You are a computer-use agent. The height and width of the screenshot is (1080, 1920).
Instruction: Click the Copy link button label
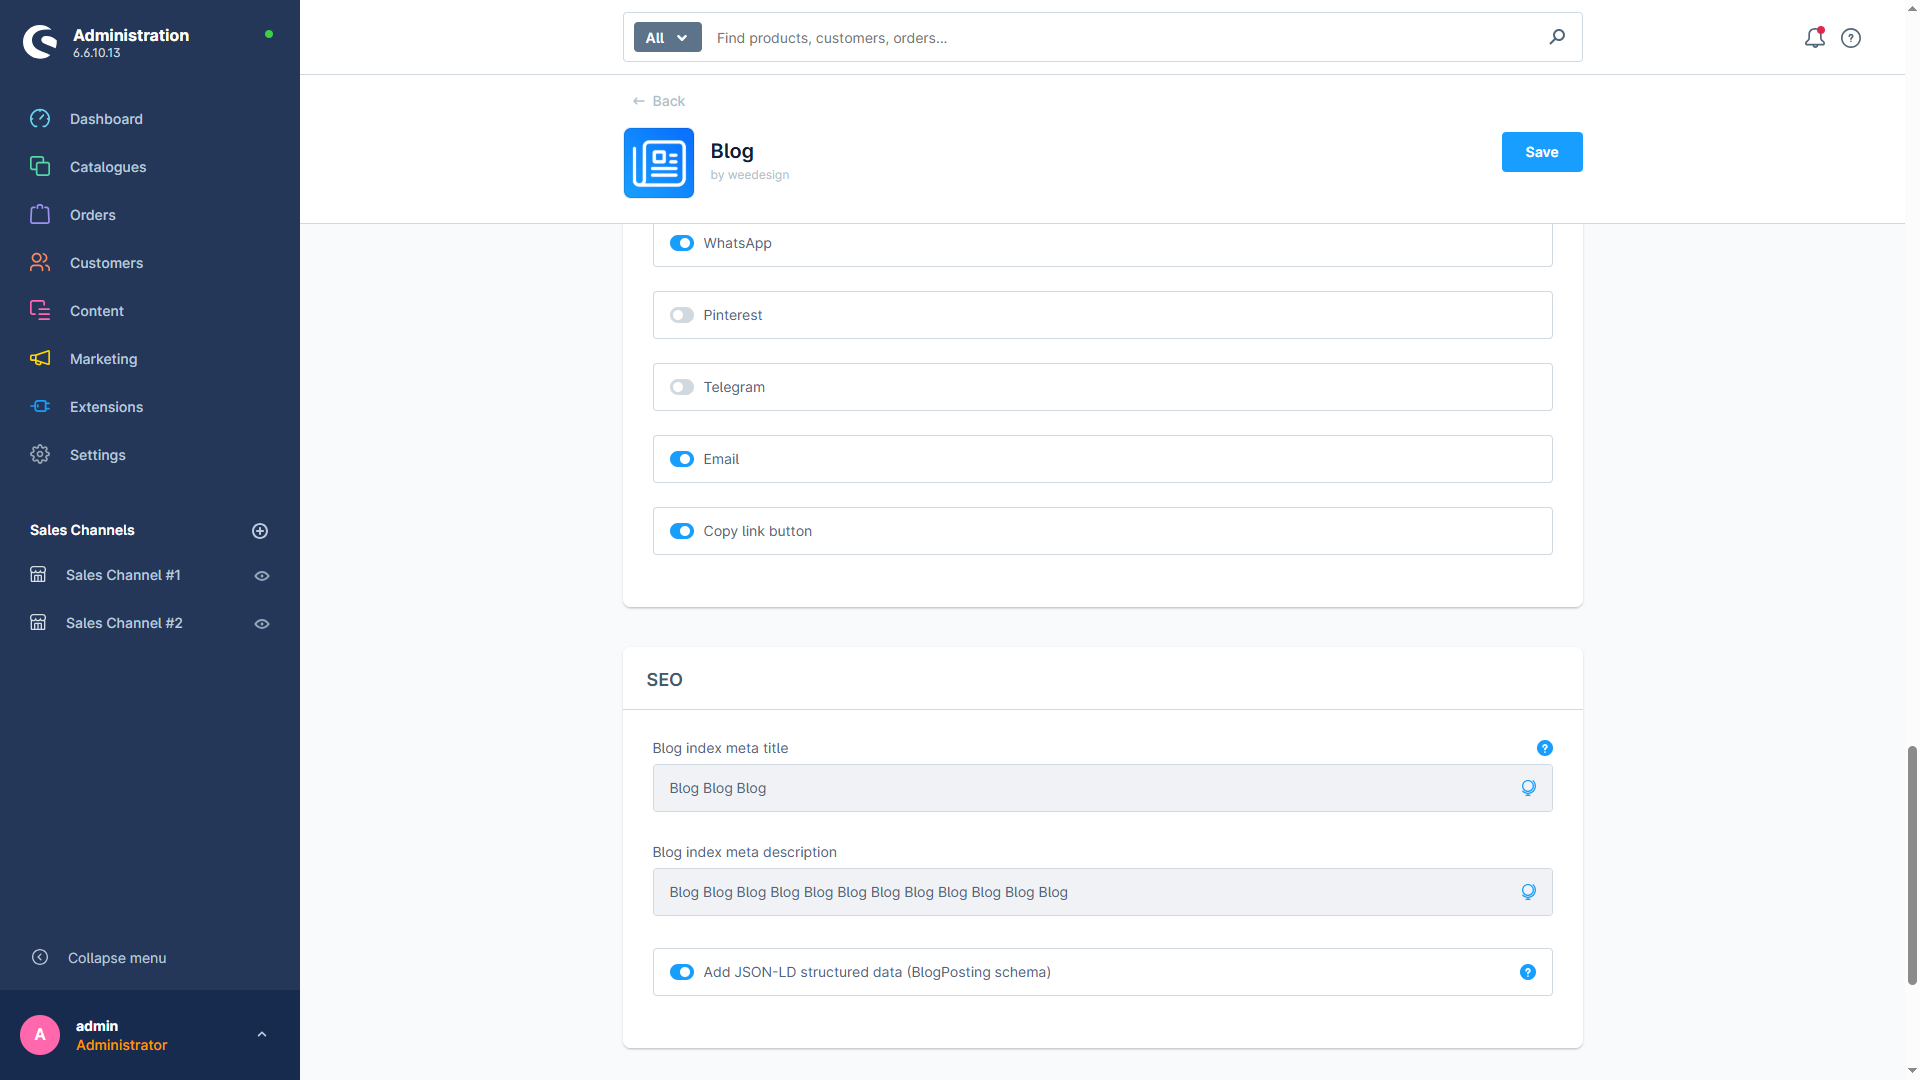pyautogui.click(x=757, y=531)
